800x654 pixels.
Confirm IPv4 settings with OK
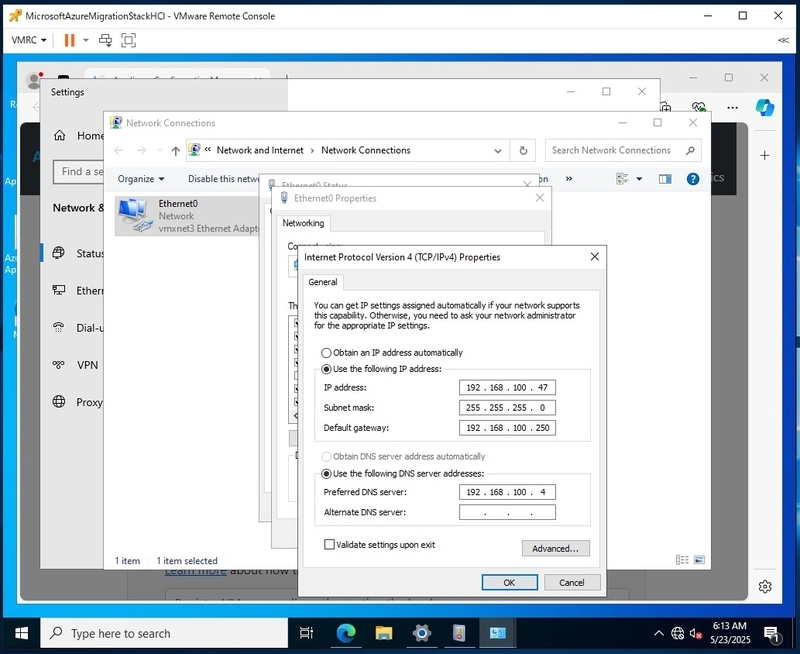[509, 583]
